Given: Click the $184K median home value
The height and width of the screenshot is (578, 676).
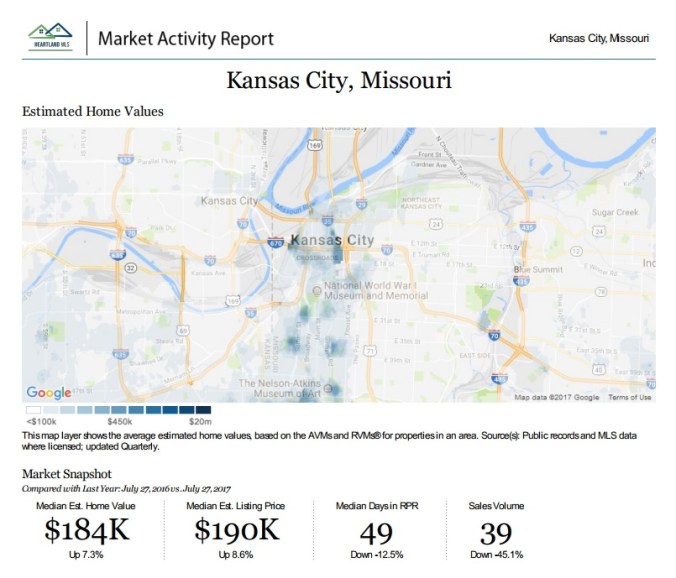Looking at the screenshot, I should [87, 530].
